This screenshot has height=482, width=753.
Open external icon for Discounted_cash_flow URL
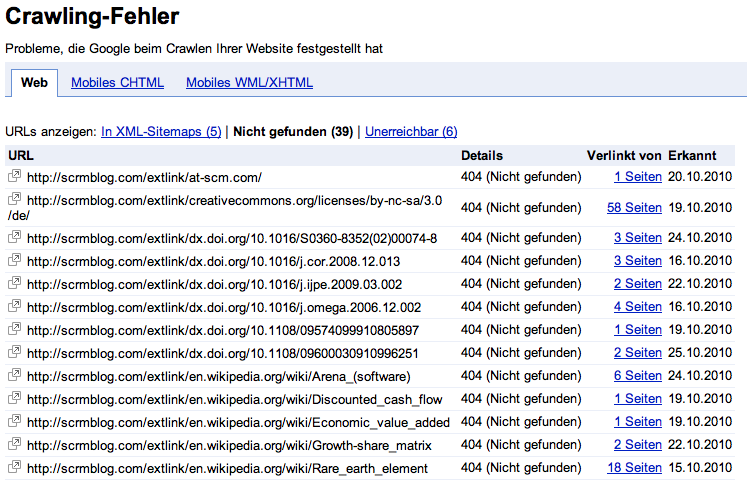[15, 399]
